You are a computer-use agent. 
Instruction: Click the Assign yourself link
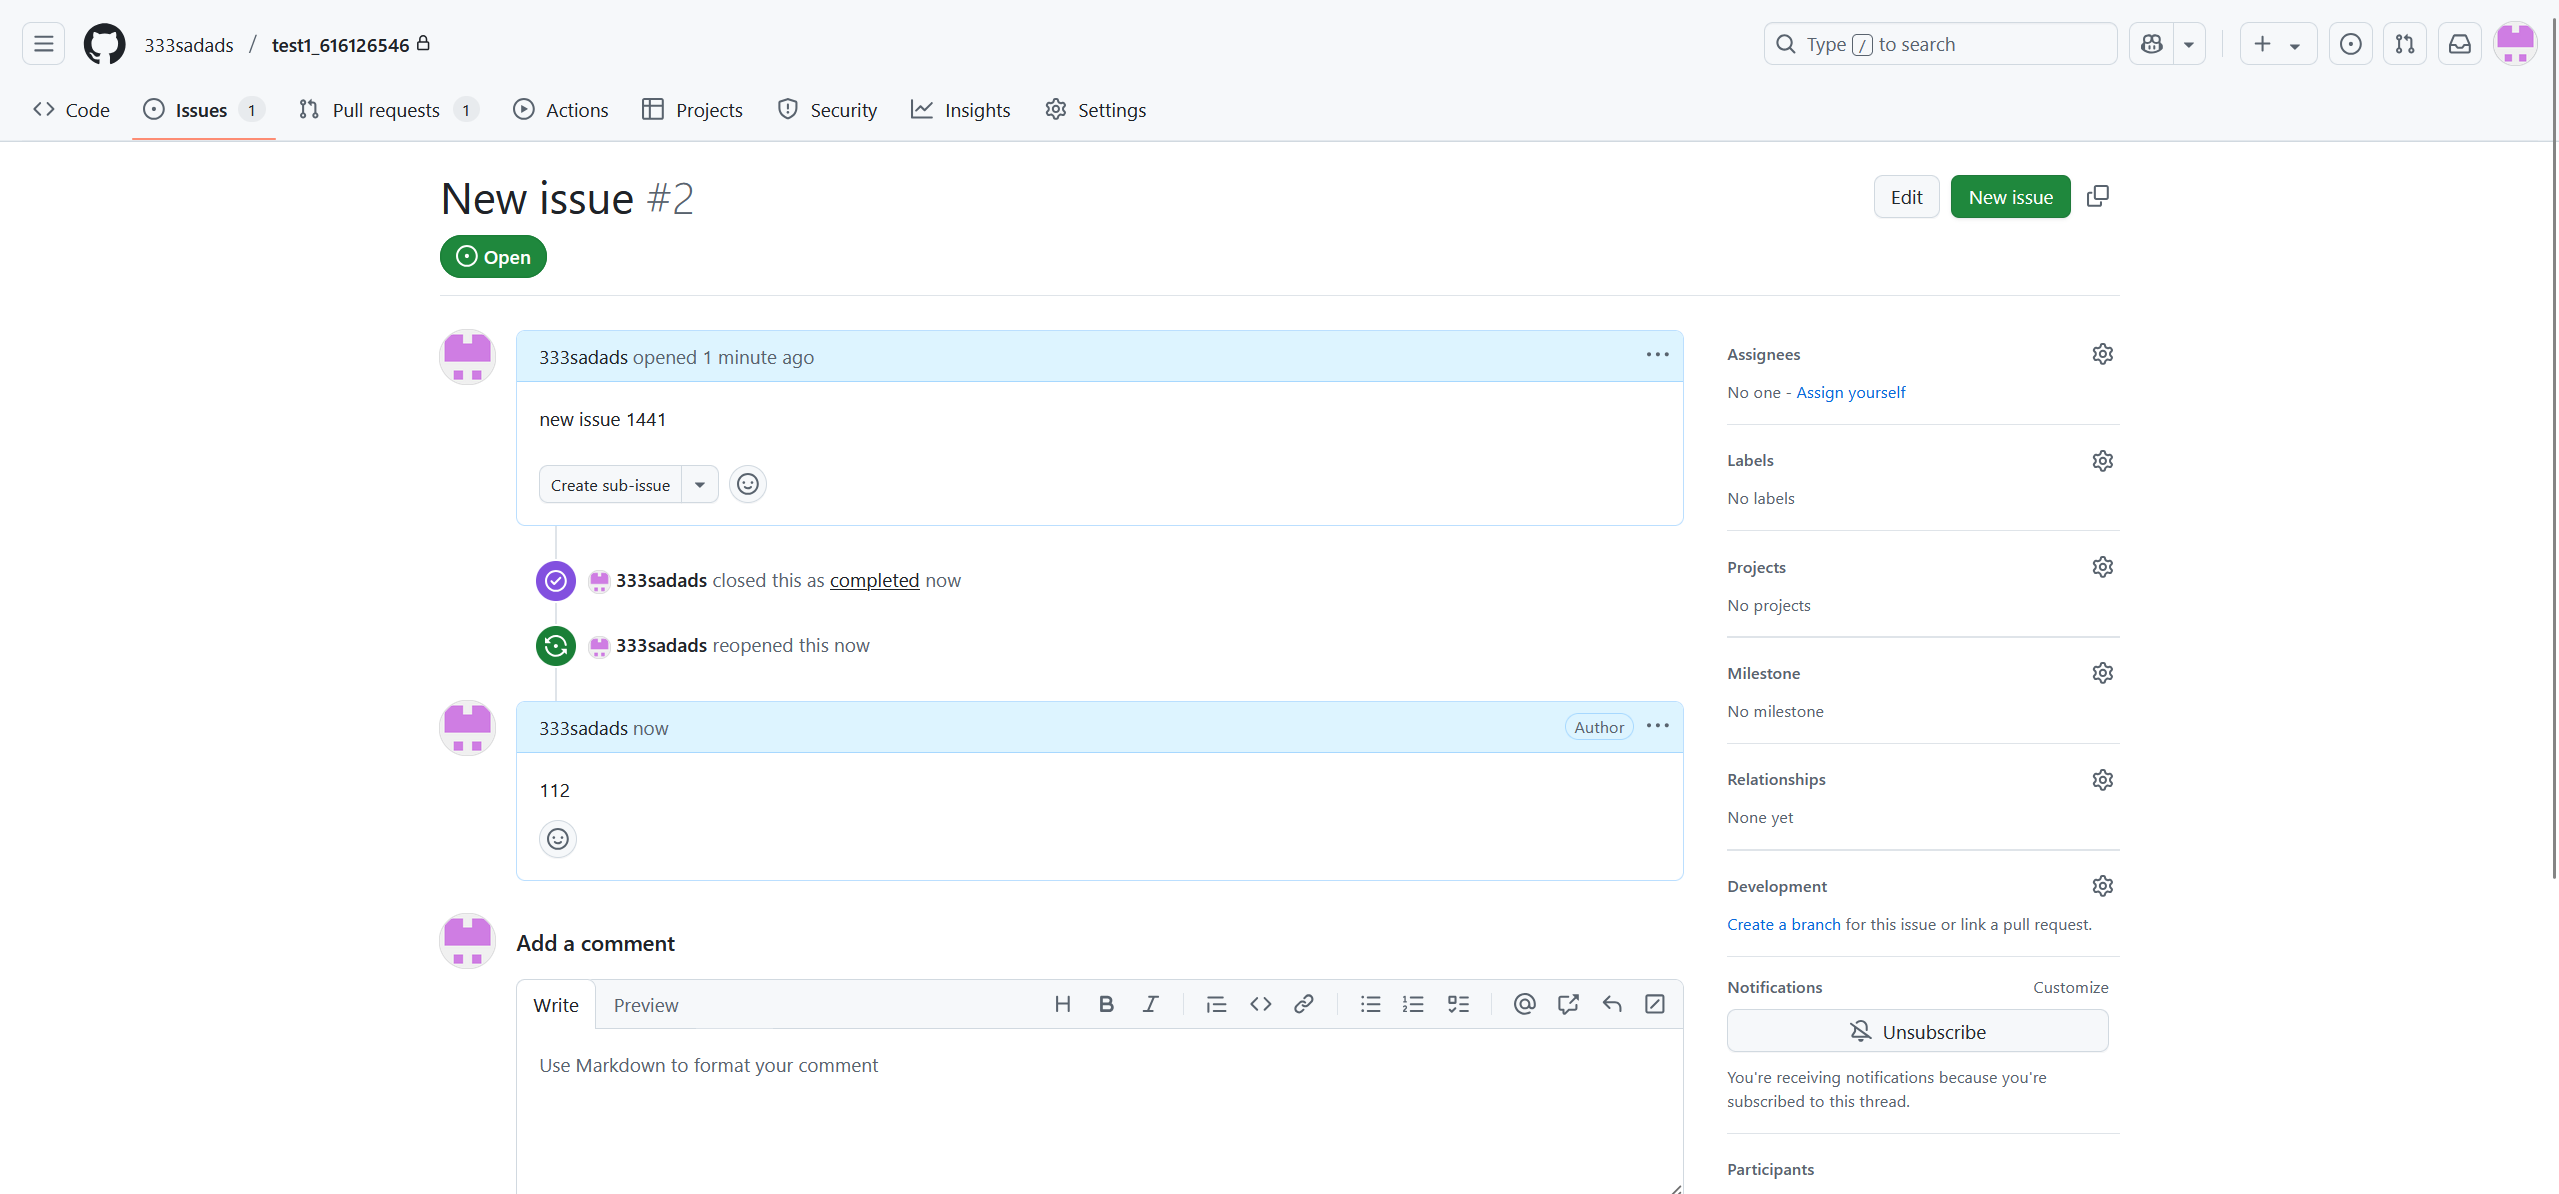pyautogui.click(x=1850, y=392)
